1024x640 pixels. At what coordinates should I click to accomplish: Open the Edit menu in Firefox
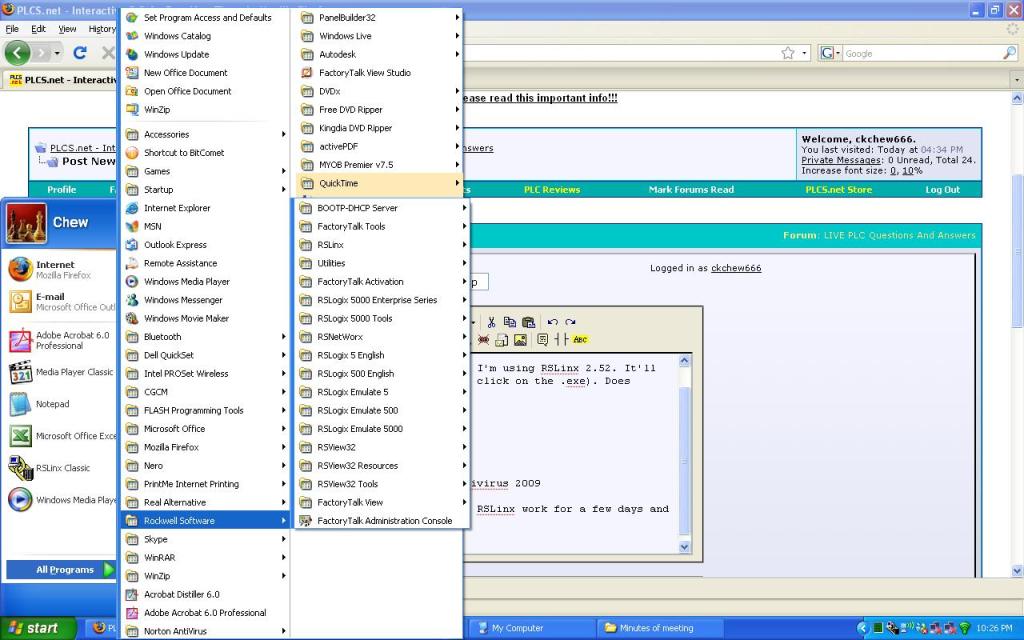[39, 29]
